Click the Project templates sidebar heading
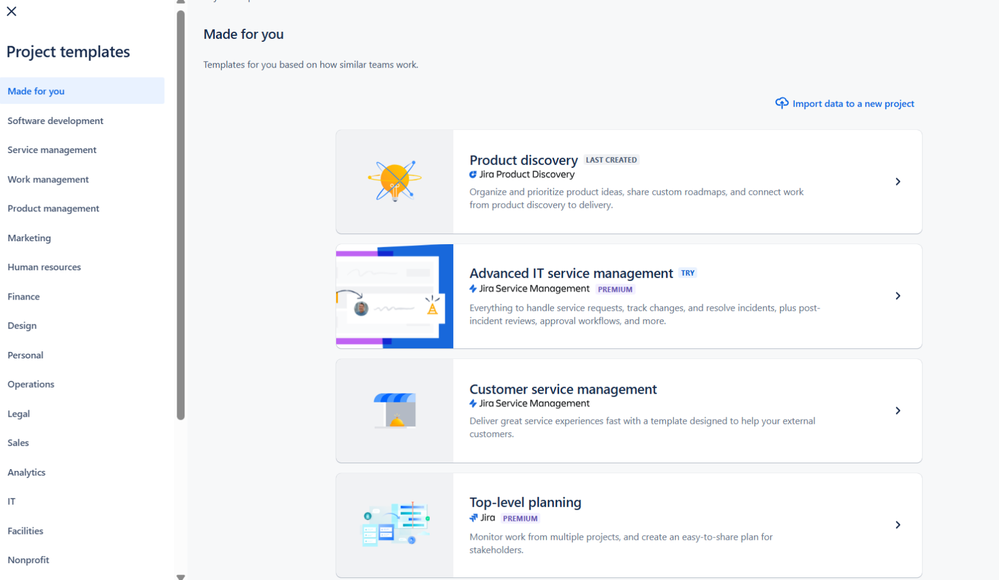 [68, 52]
